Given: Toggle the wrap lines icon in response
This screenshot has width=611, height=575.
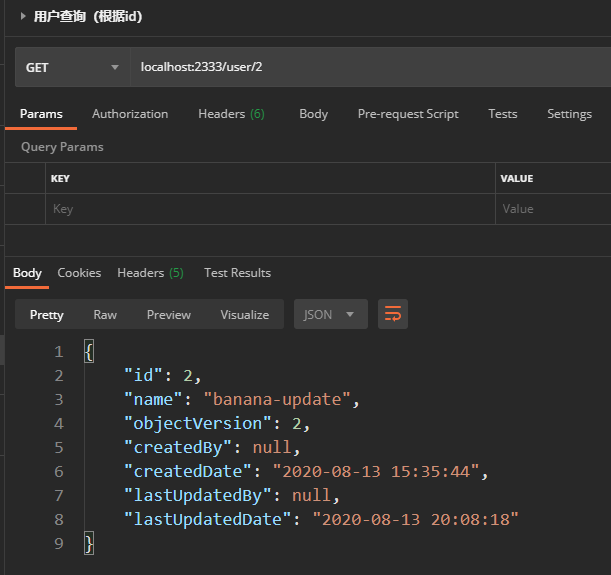Looking at the screenshot, I should pyautogui.click(x=393, y=314).
